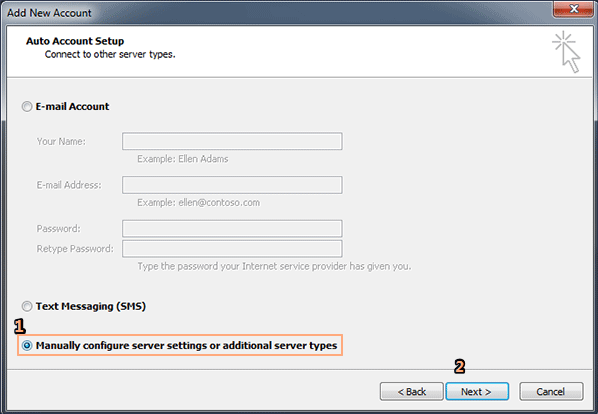
Task: Choose the Text Messaging (SMS) radio option
Action: click(x=27, y=306)
